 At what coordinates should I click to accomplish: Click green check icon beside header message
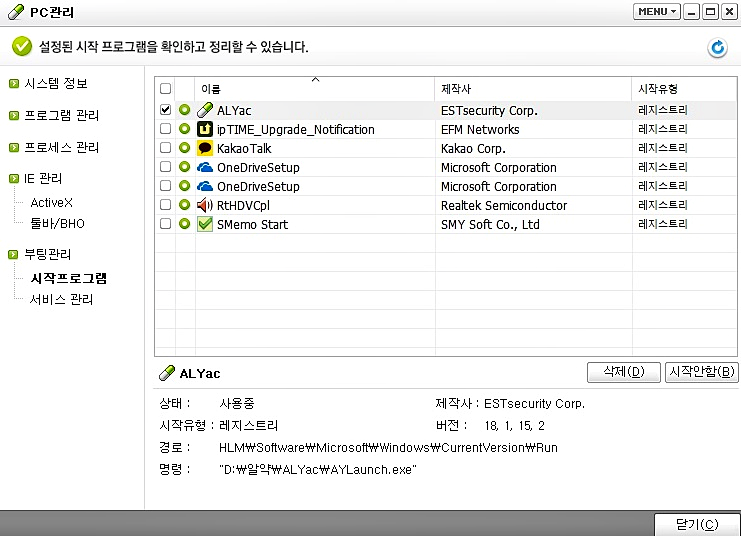click(22, 46)
